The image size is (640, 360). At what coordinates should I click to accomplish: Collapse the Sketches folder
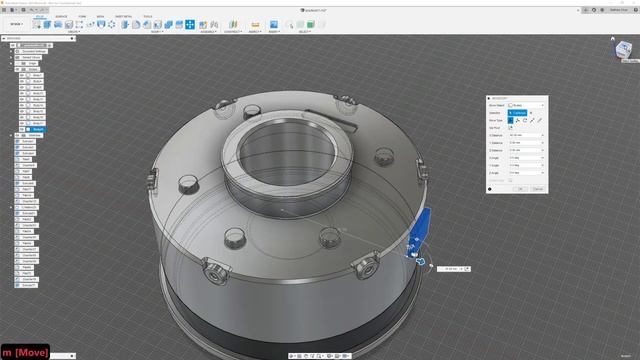[11, 135]
